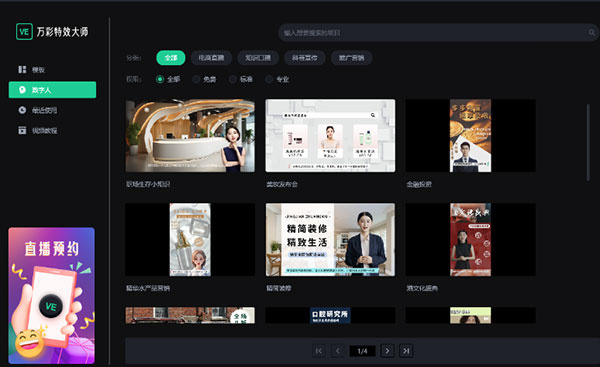Open the clock icon sidebar item
This screenshot has width=600, height=367.
[x=22, y=110]
